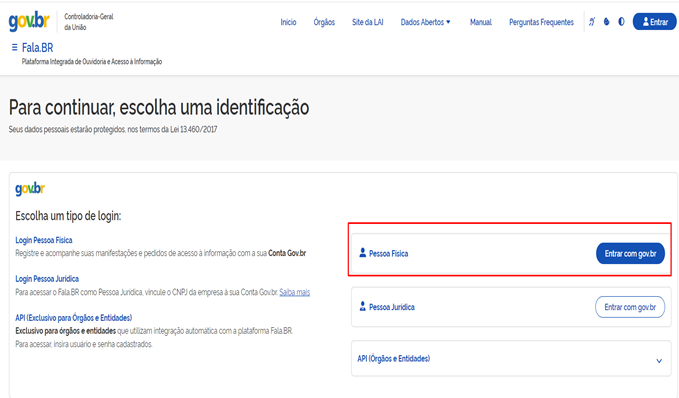Click the Login Pessoa Jurídica heading
Screen dimensions: 679x398
47,278
